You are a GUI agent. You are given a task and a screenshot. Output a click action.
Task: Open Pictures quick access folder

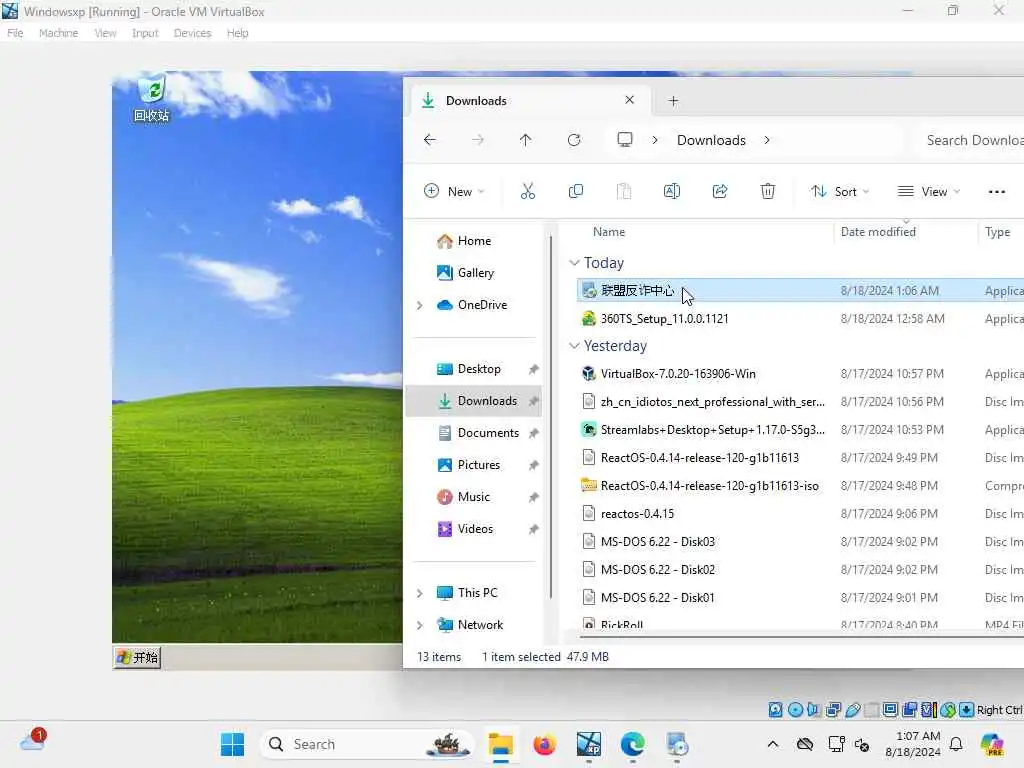[x=479, y=465]
